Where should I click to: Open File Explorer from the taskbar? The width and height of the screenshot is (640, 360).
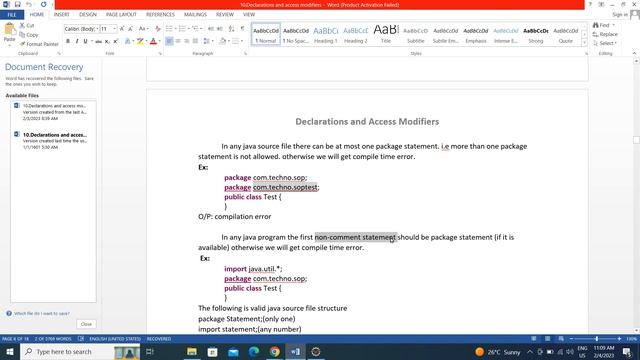pos(192,351)
